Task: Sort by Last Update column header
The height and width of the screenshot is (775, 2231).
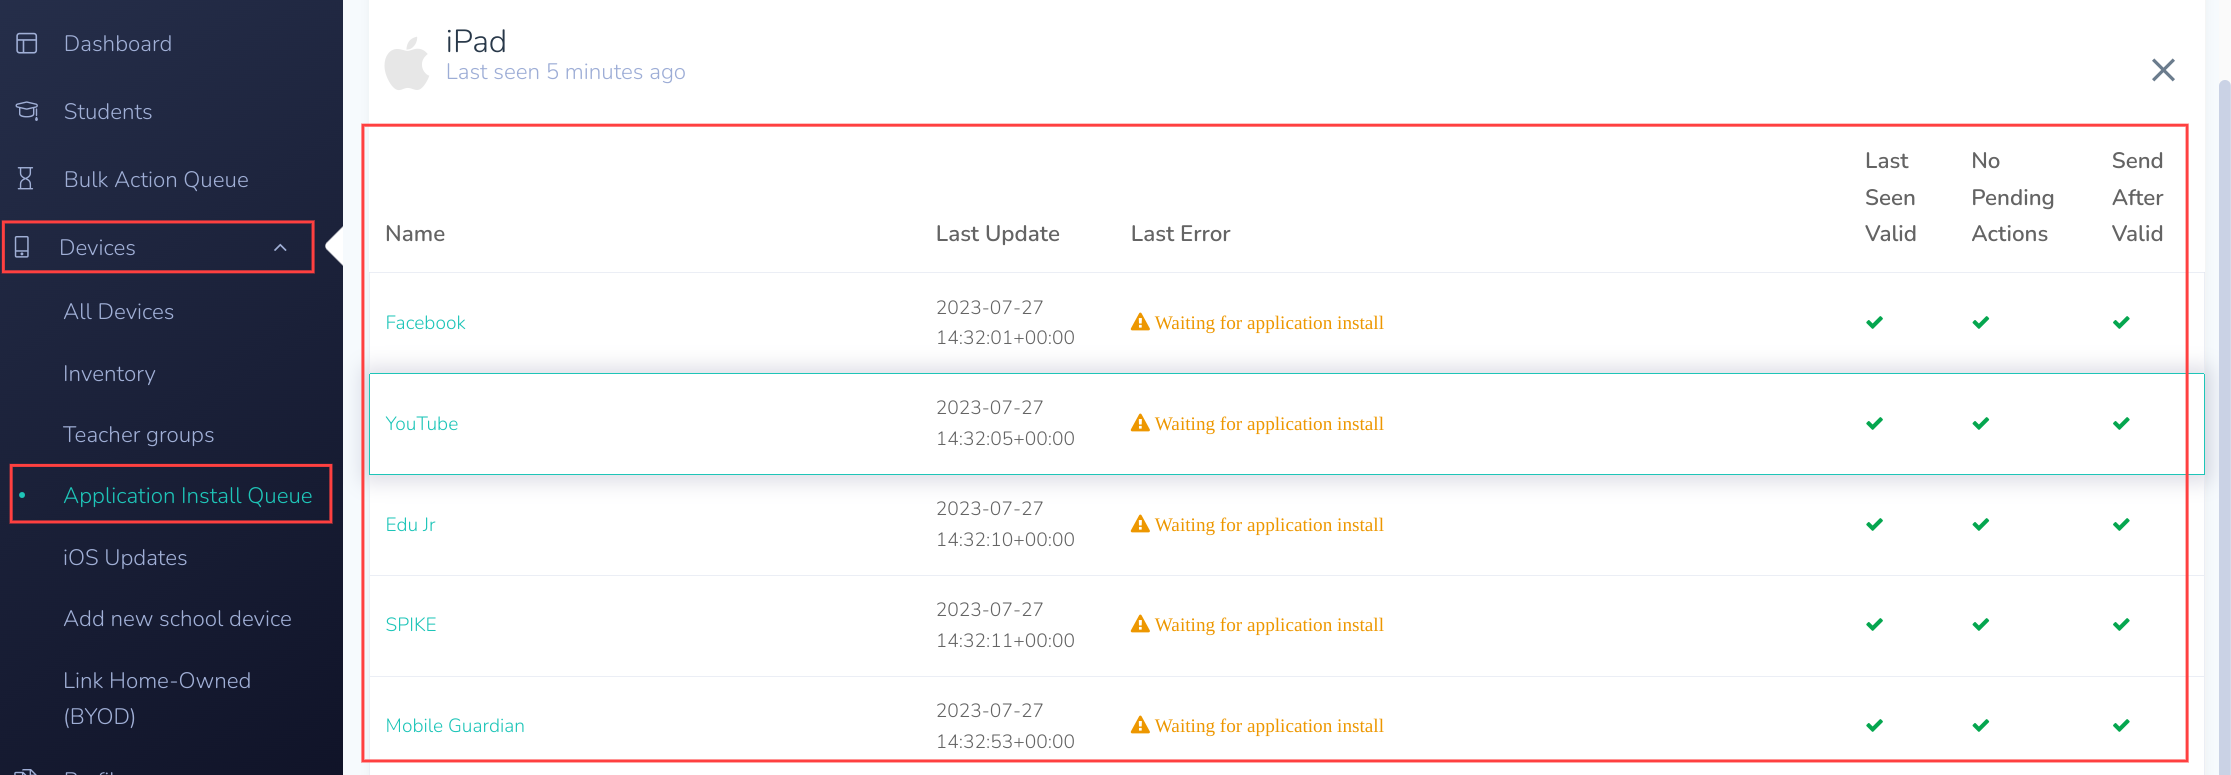Action: coord(997,233)
